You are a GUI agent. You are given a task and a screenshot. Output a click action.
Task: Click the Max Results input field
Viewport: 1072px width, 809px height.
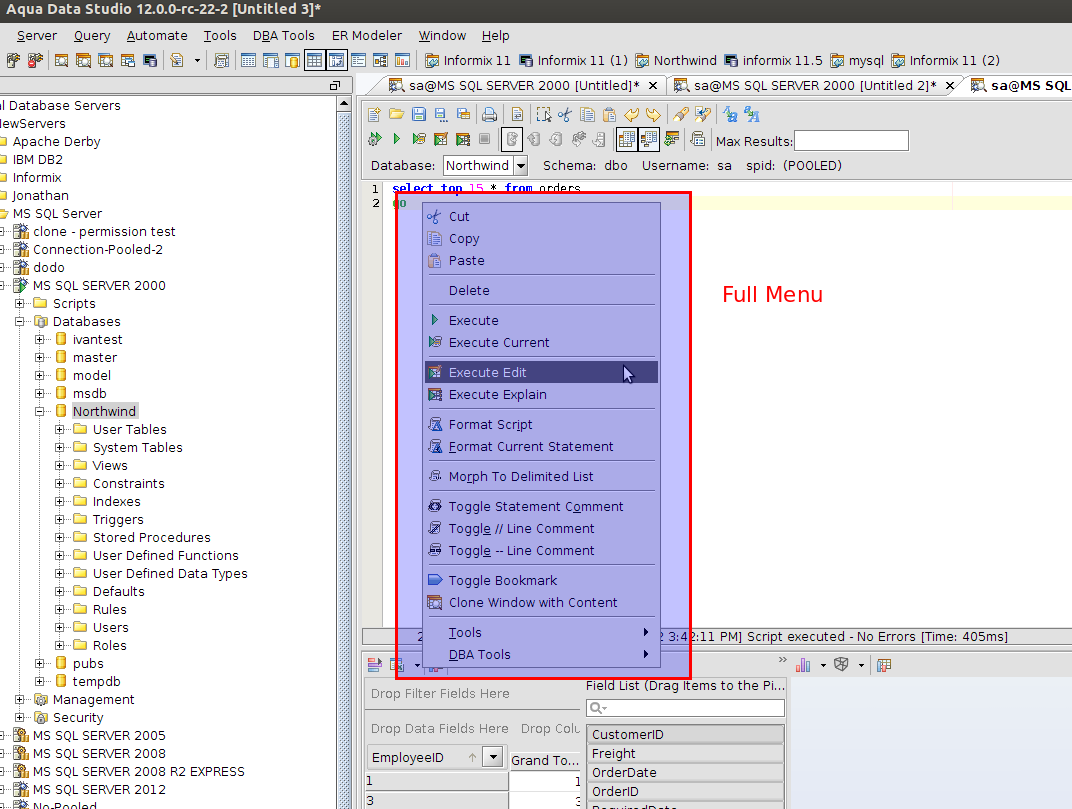pos(851,141)
